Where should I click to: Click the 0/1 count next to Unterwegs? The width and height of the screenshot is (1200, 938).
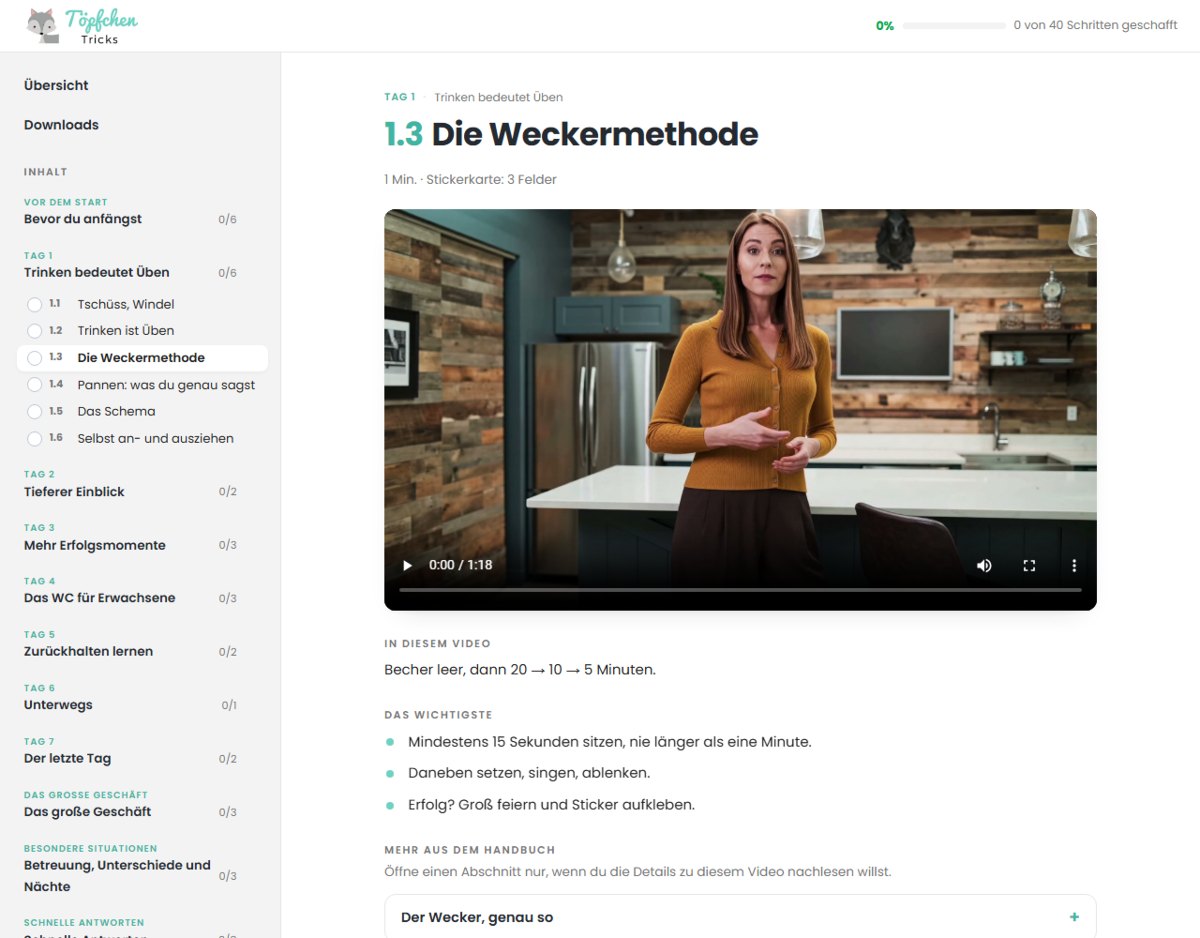[229, 705]
